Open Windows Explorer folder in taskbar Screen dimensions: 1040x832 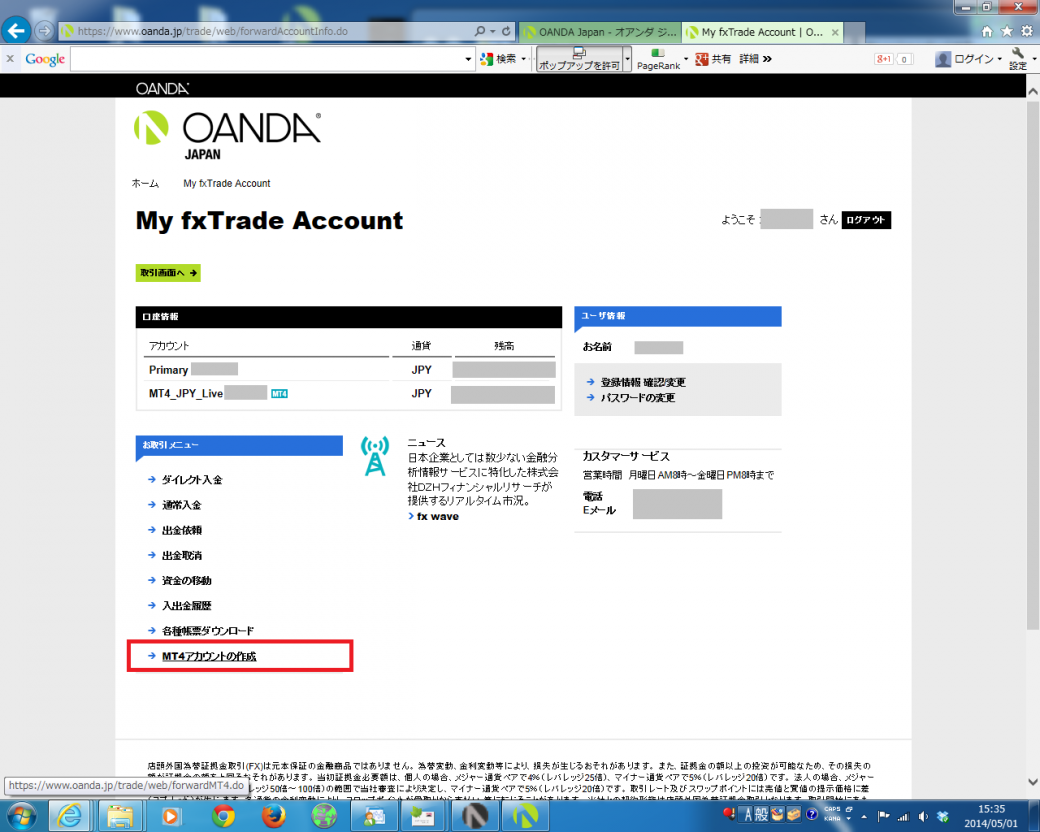pyautogui.click(x=120, y=815)
